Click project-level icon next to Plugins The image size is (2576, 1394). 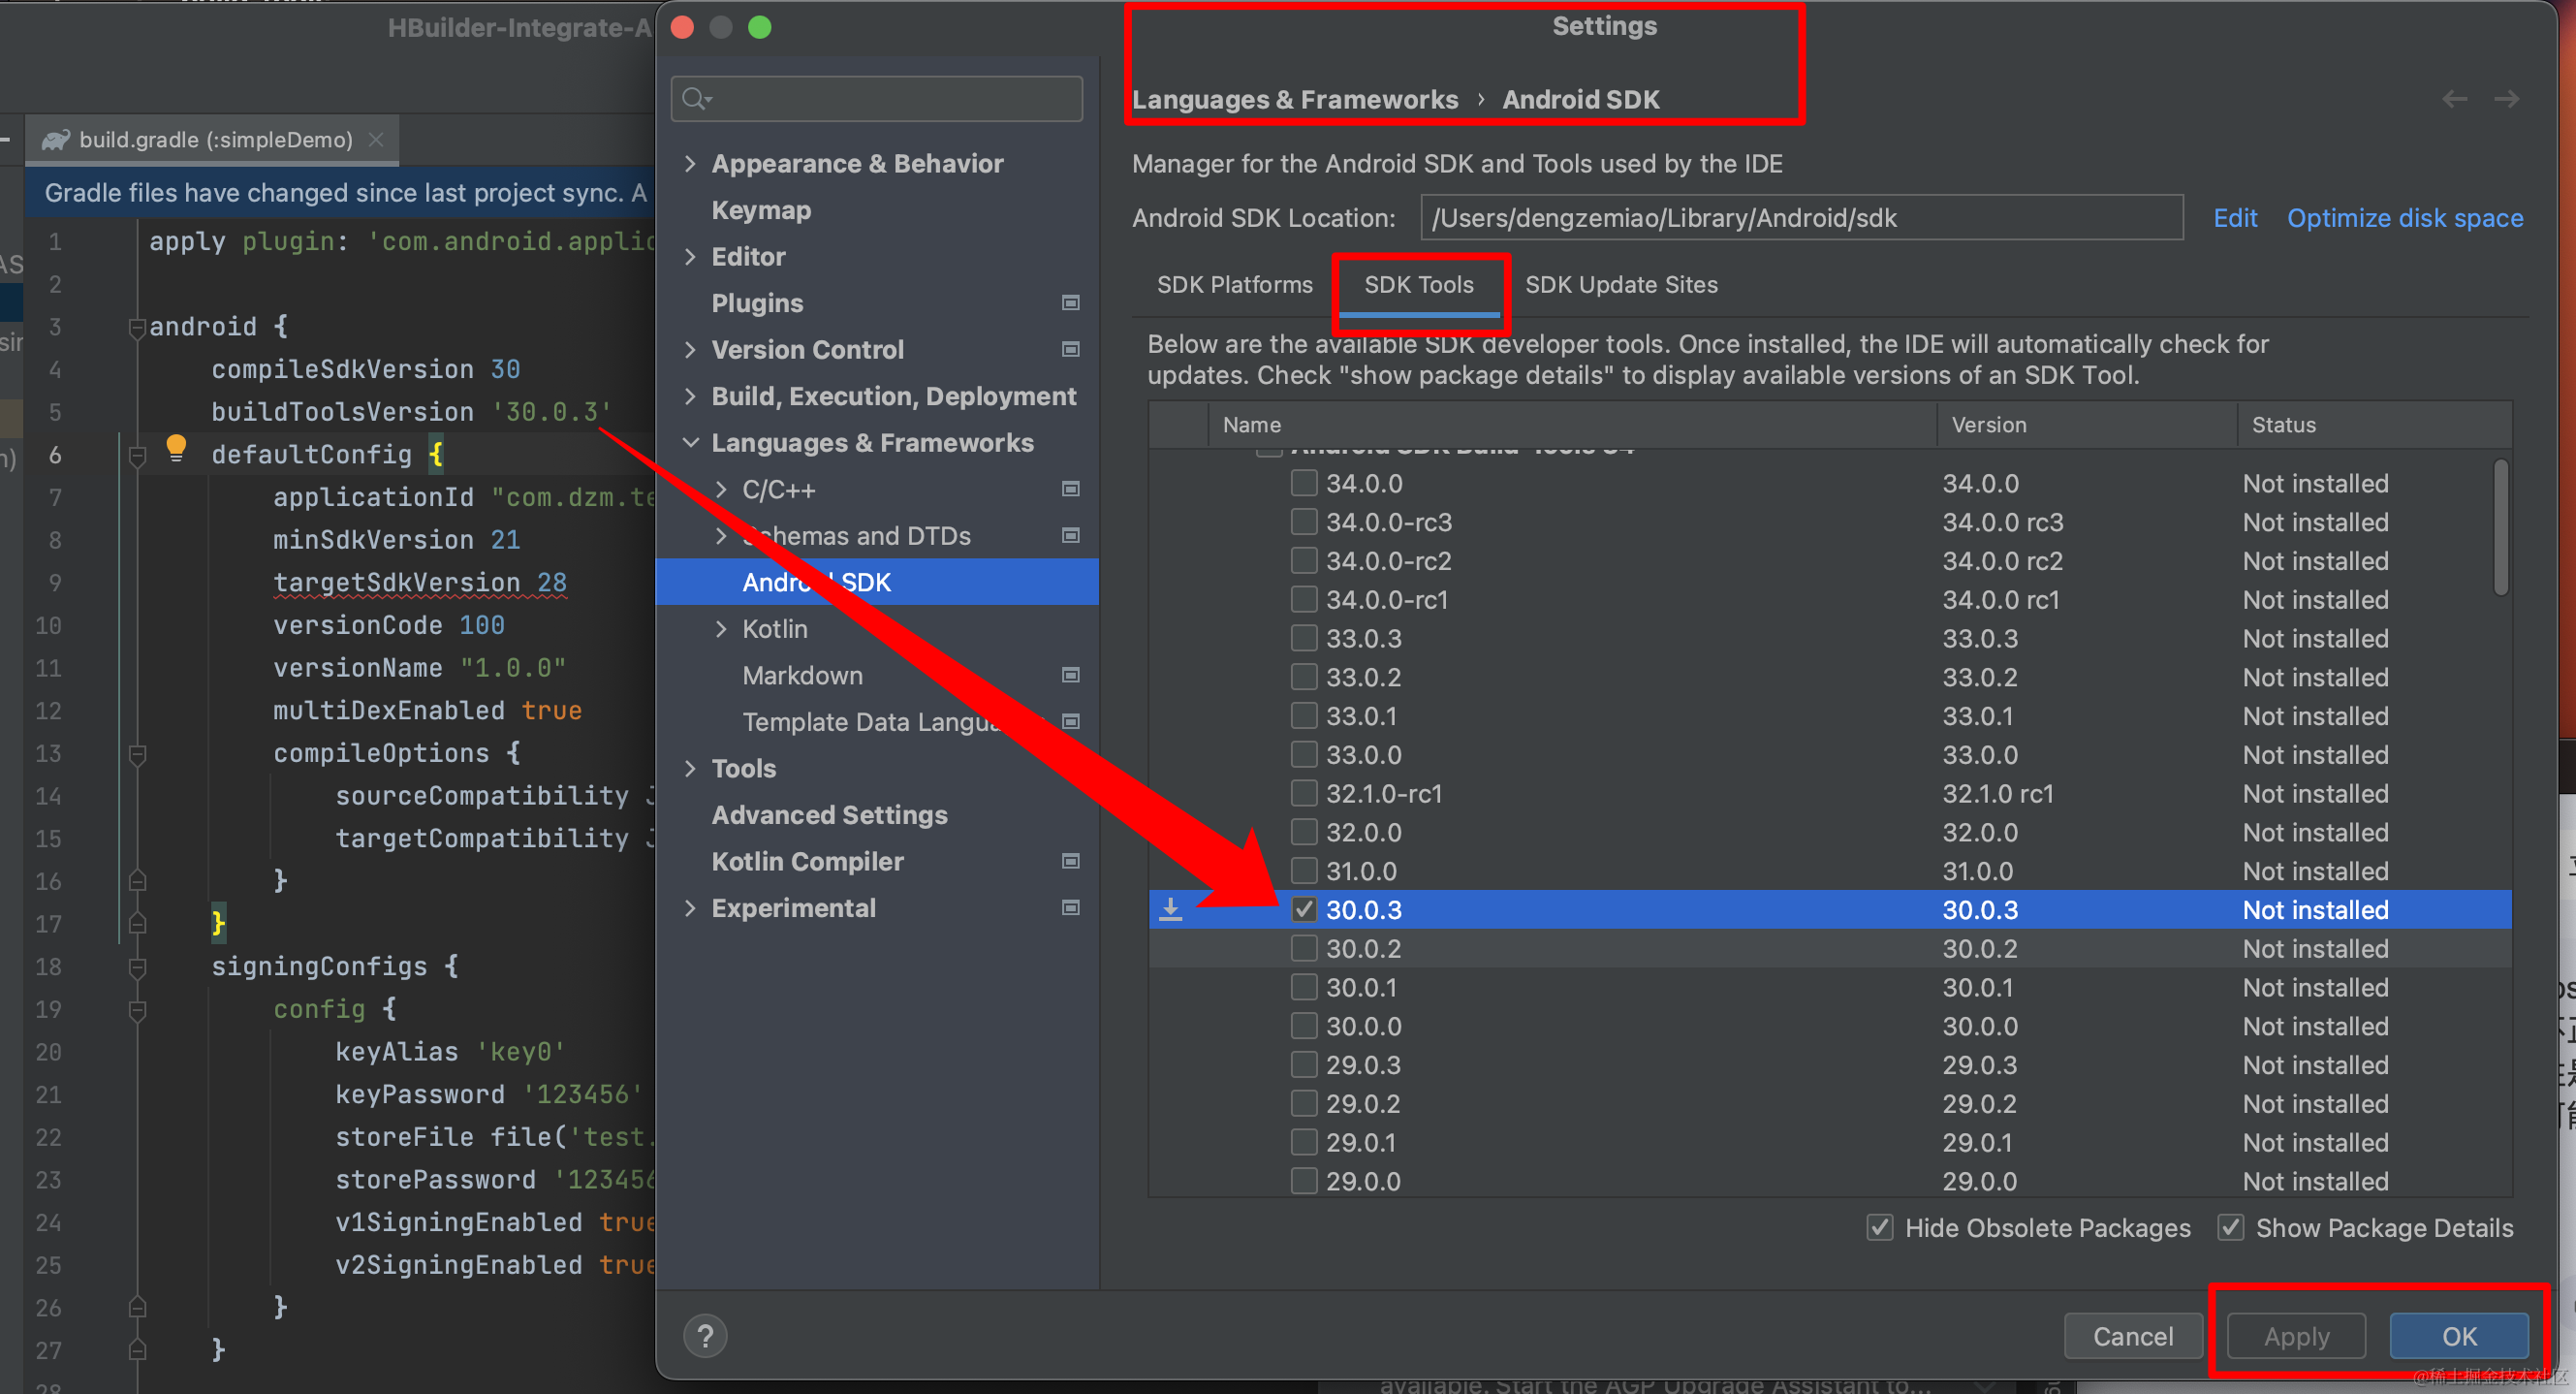[1070, 303]
